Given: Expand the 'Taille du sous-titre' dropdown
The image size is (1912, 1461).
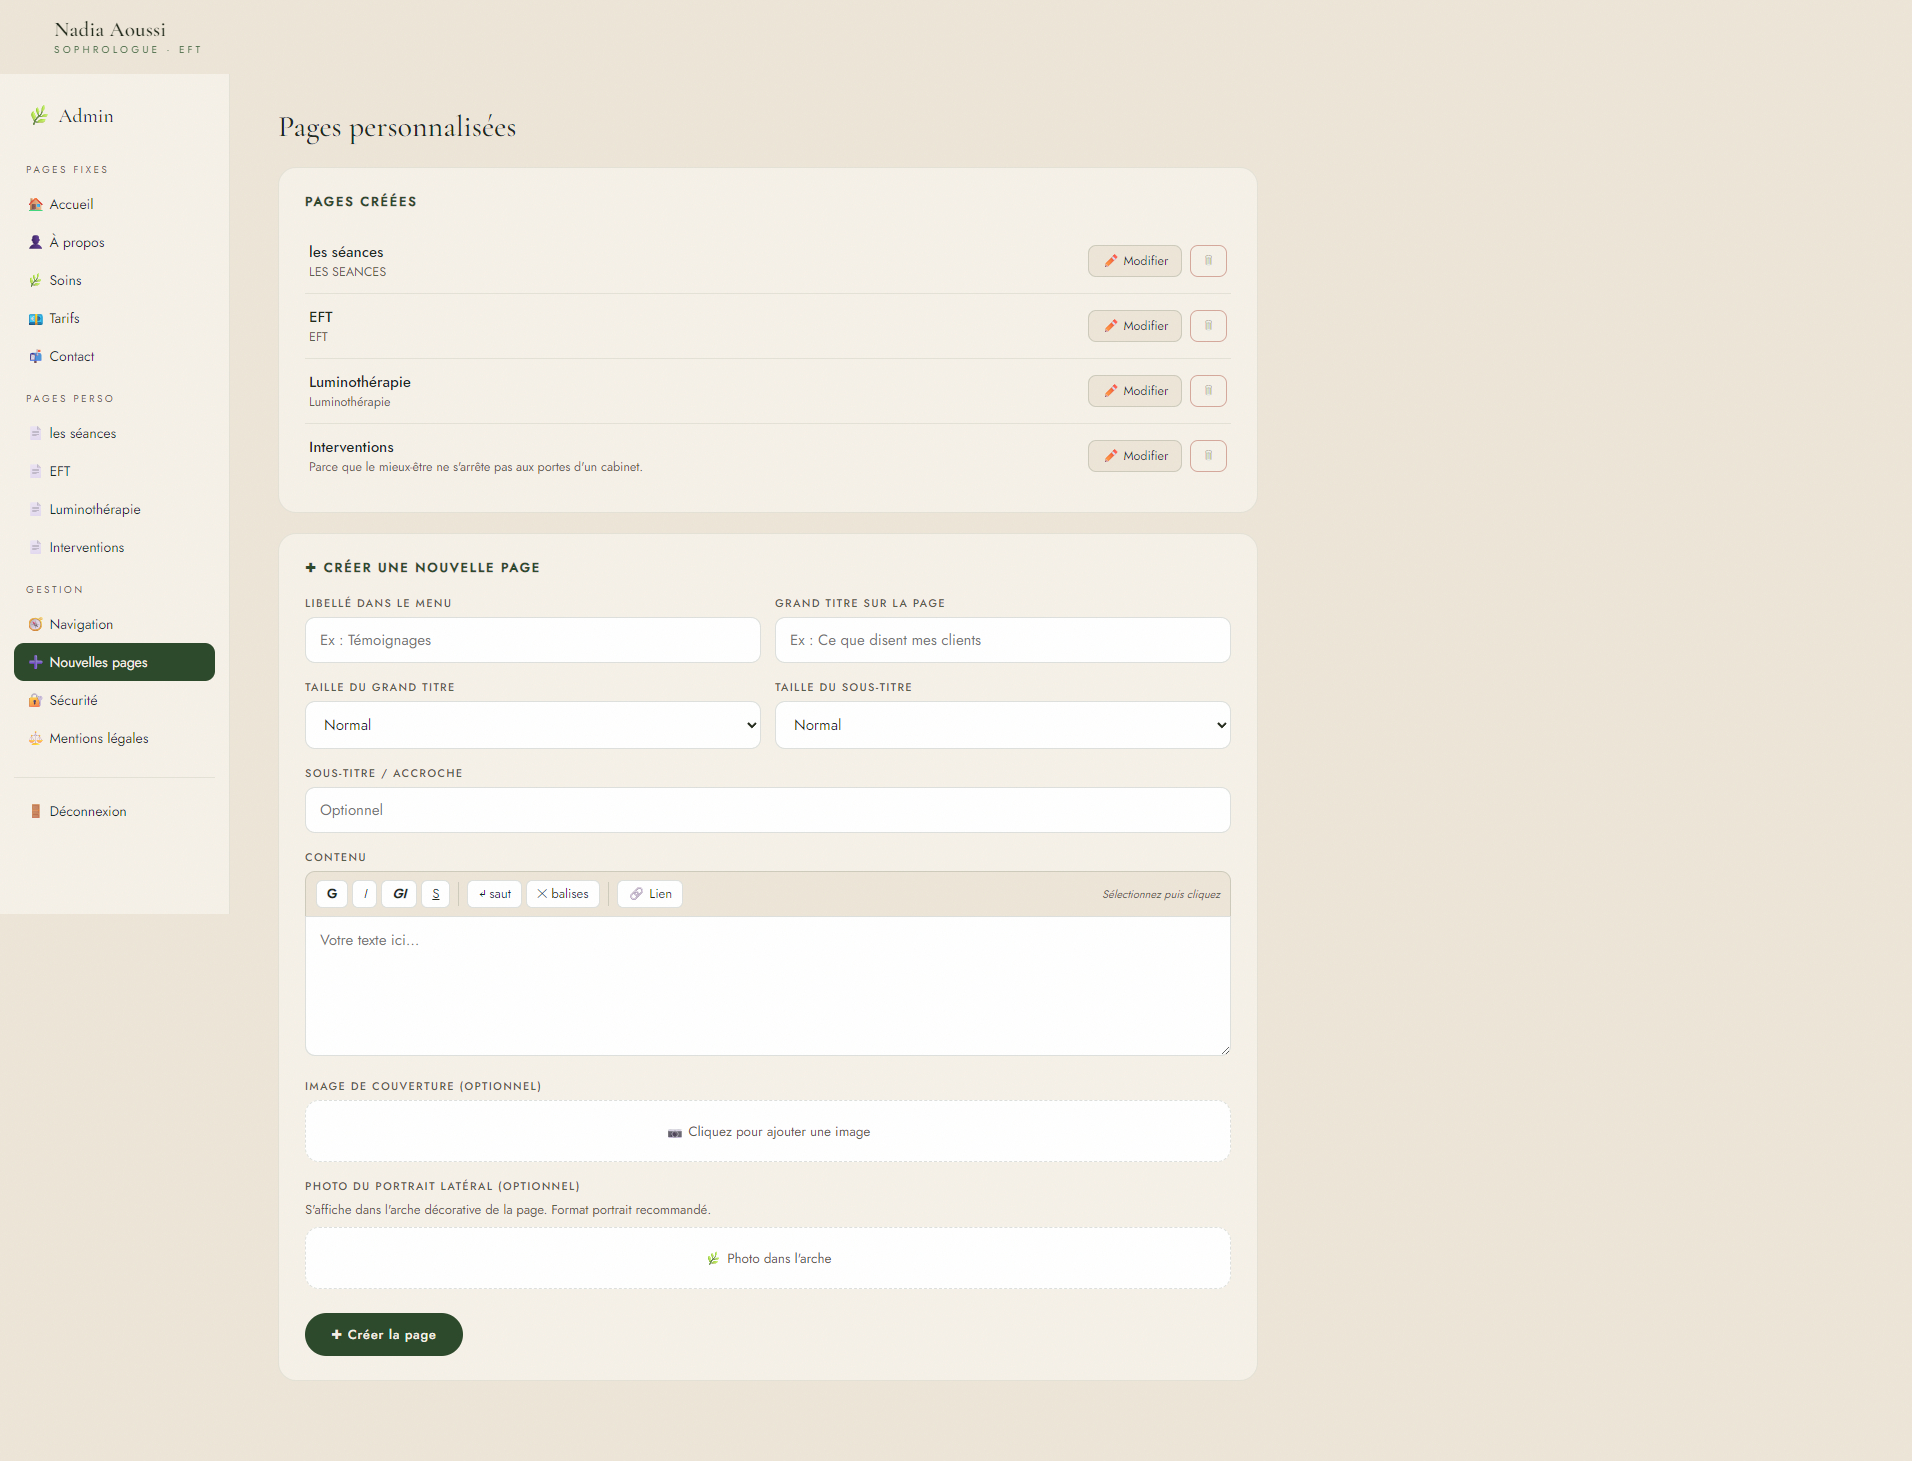Looking at the screenshot, I should coord(1003,725).
